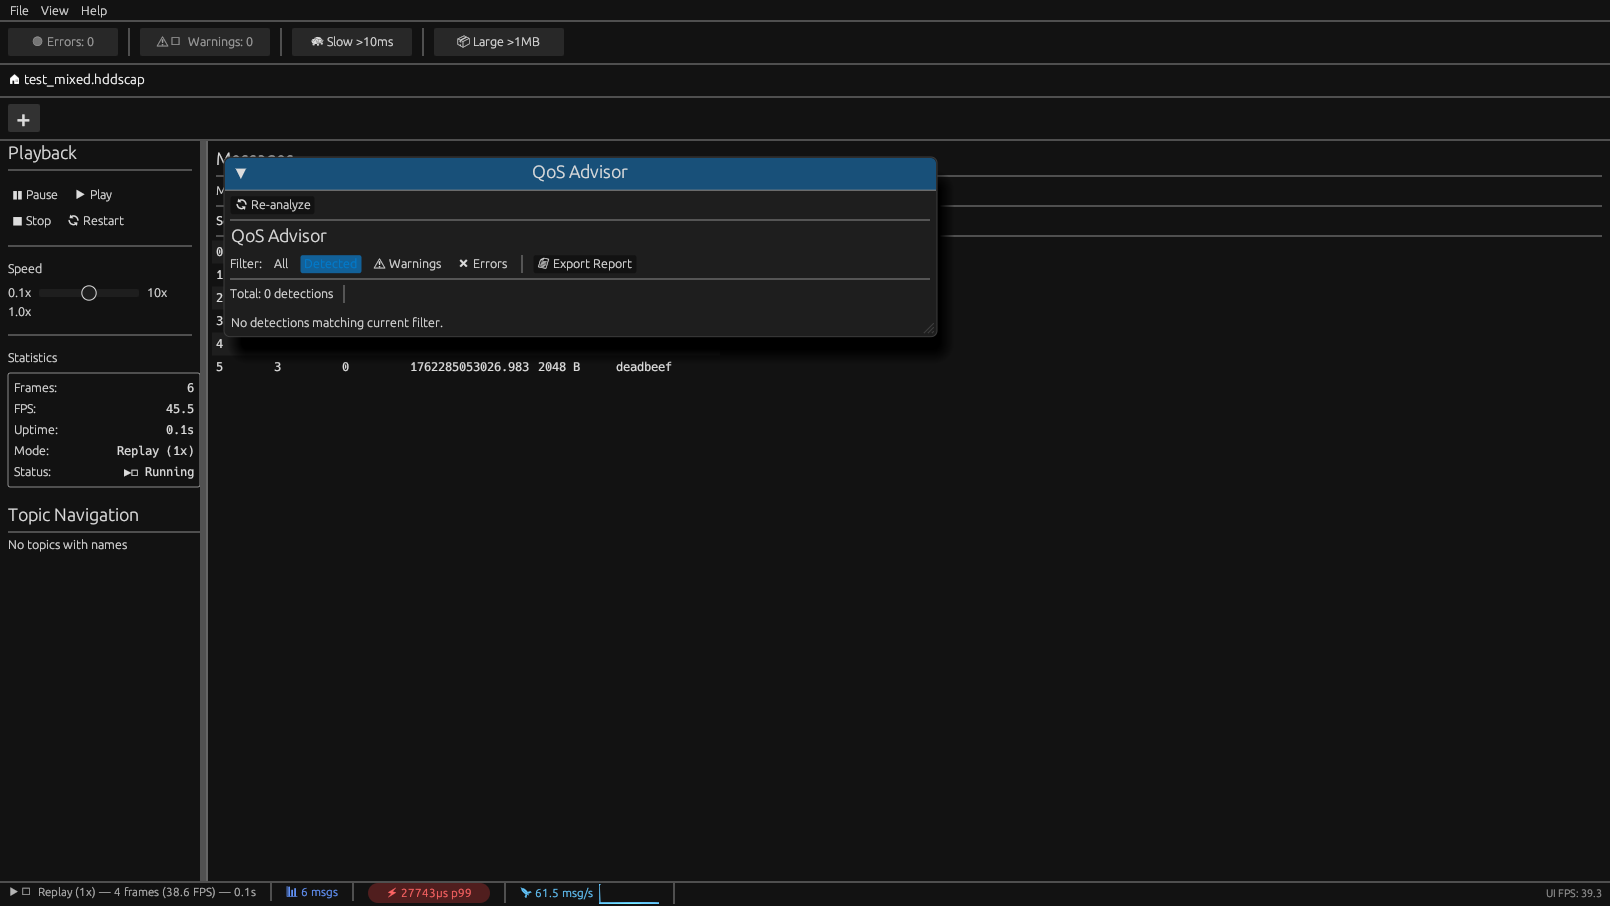Open the View menu
The image size is (1610, 906).
click(x=55, y=10)
